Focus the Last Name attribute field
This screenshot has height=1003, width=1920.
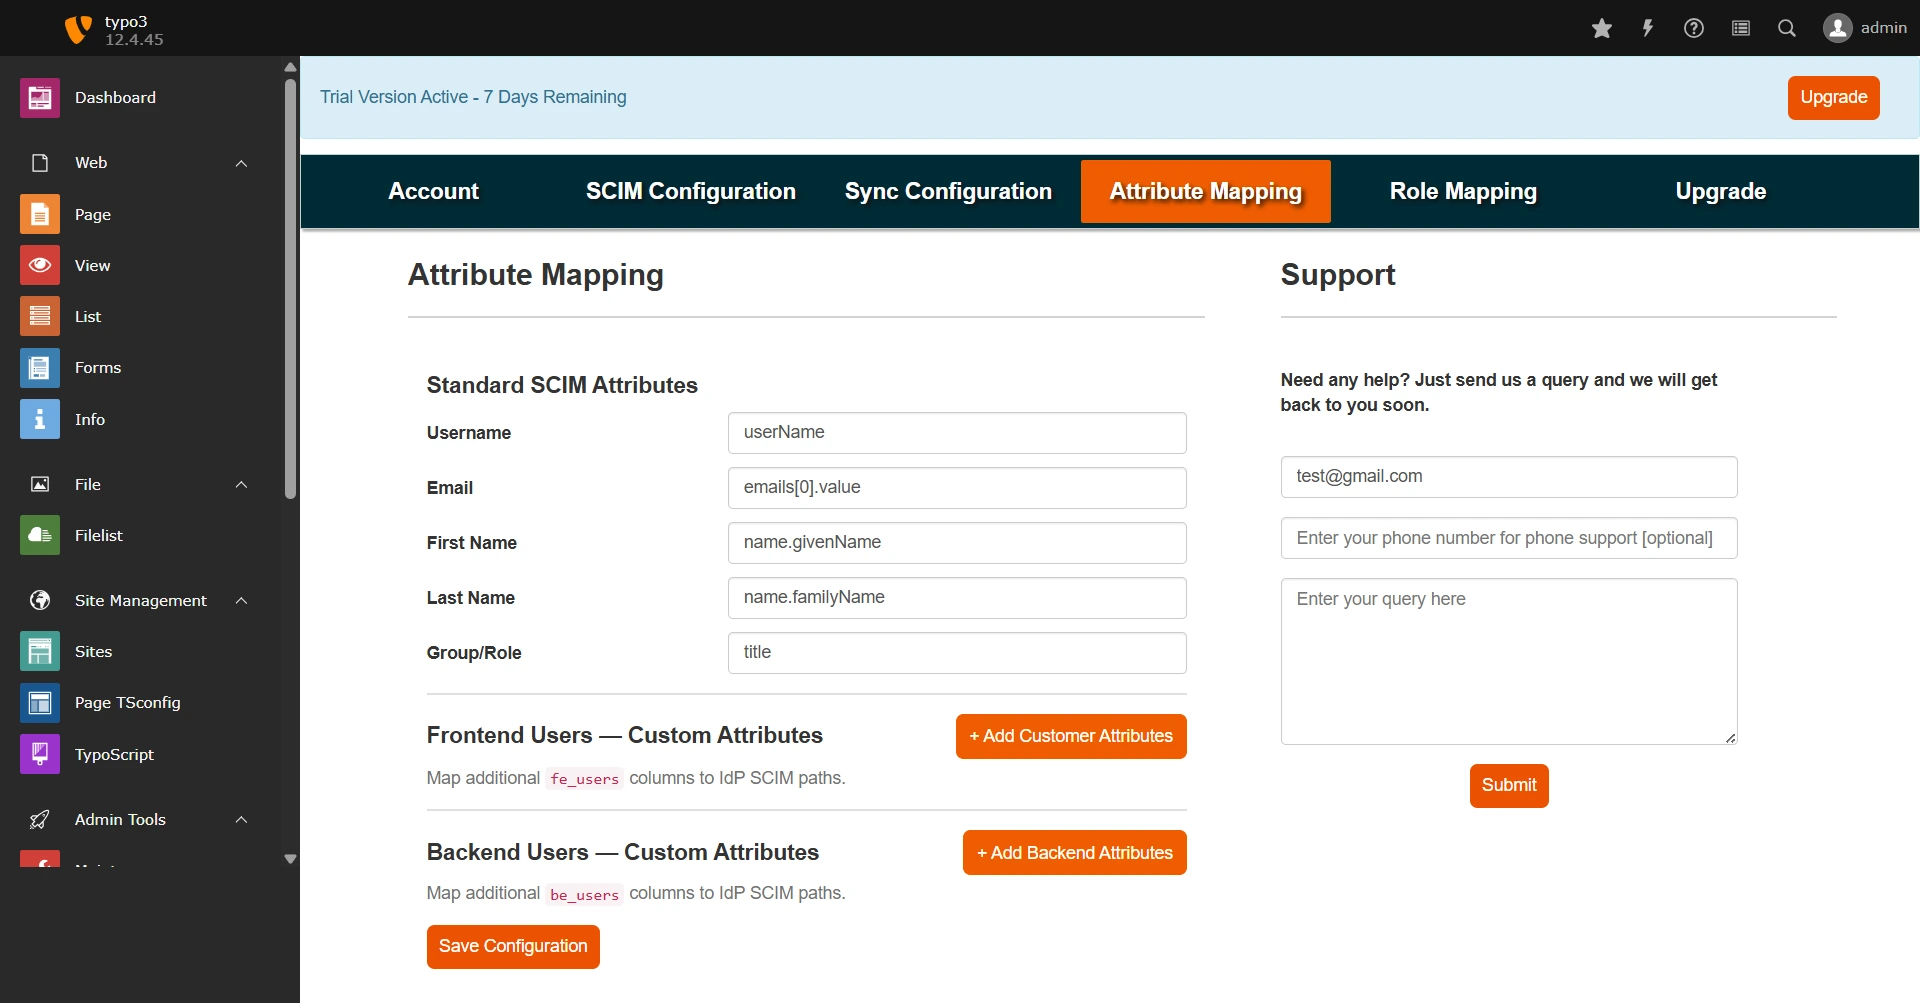(x=957, y=598)
